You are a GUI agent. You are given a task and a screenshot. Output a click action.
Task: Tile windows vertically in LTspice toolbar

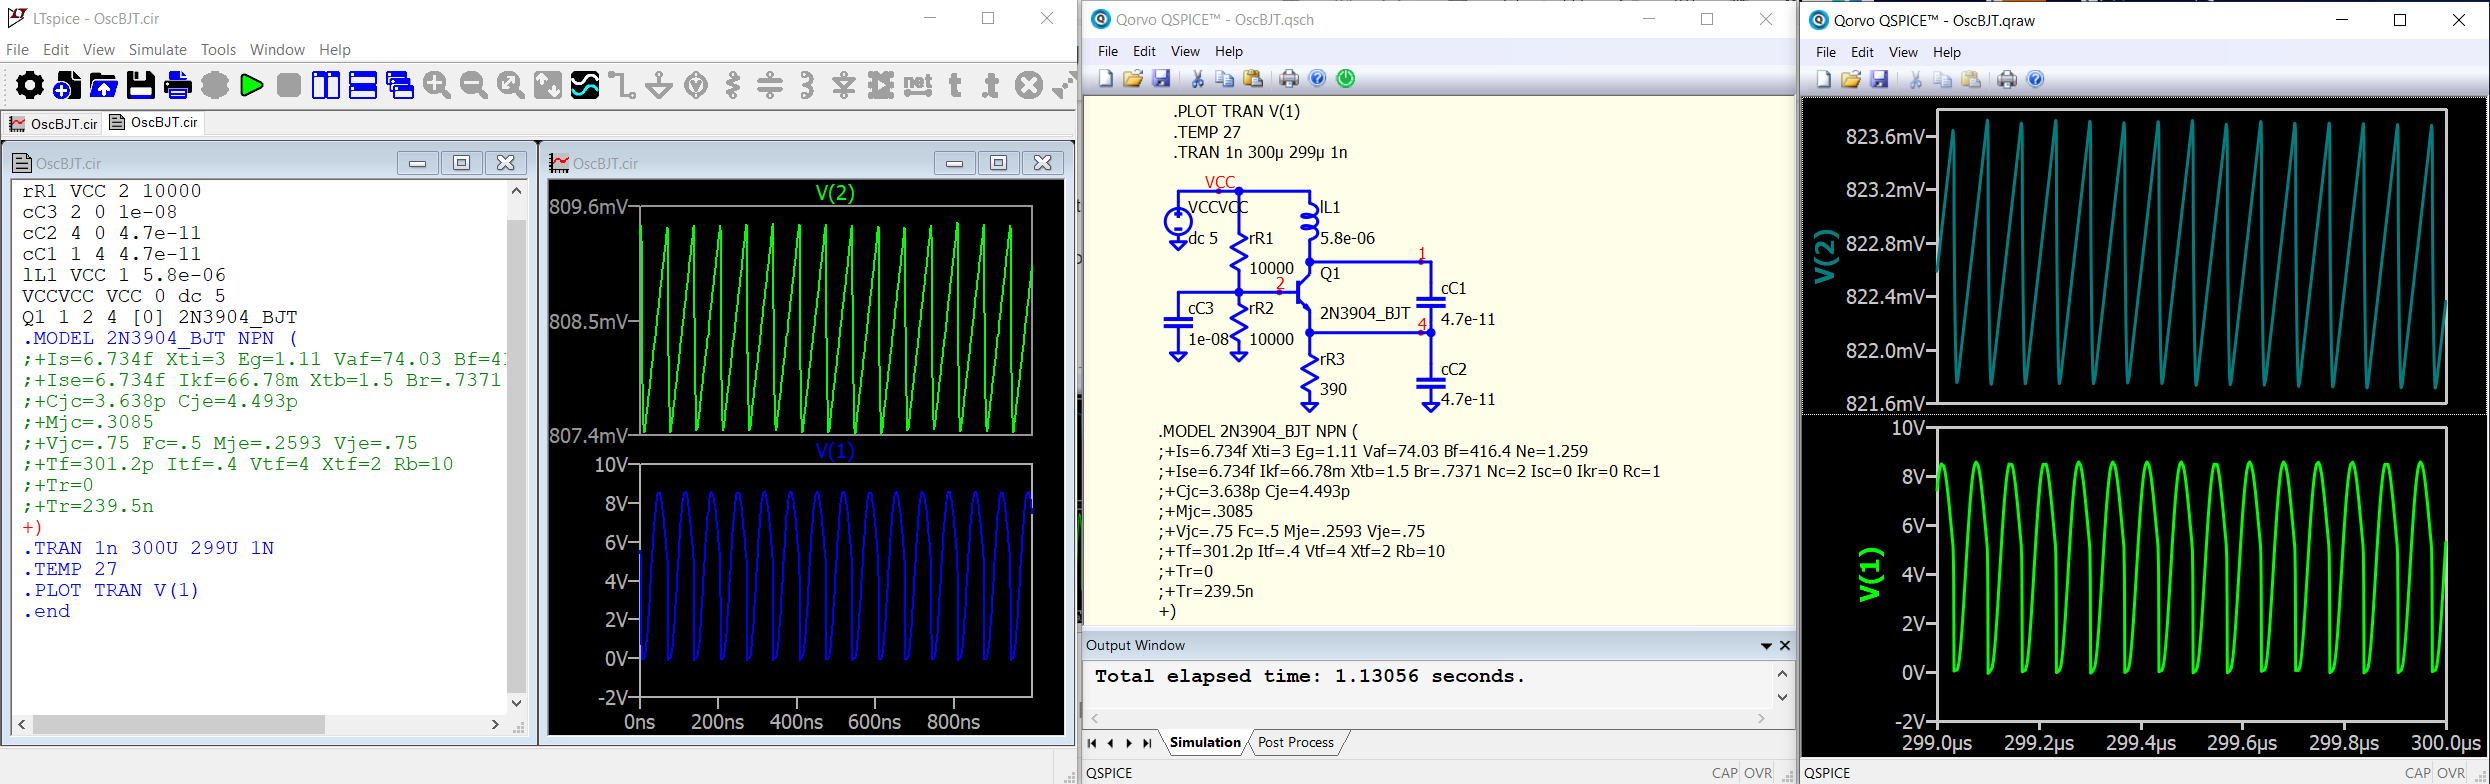pyautogui.click(x=326, y=86)
